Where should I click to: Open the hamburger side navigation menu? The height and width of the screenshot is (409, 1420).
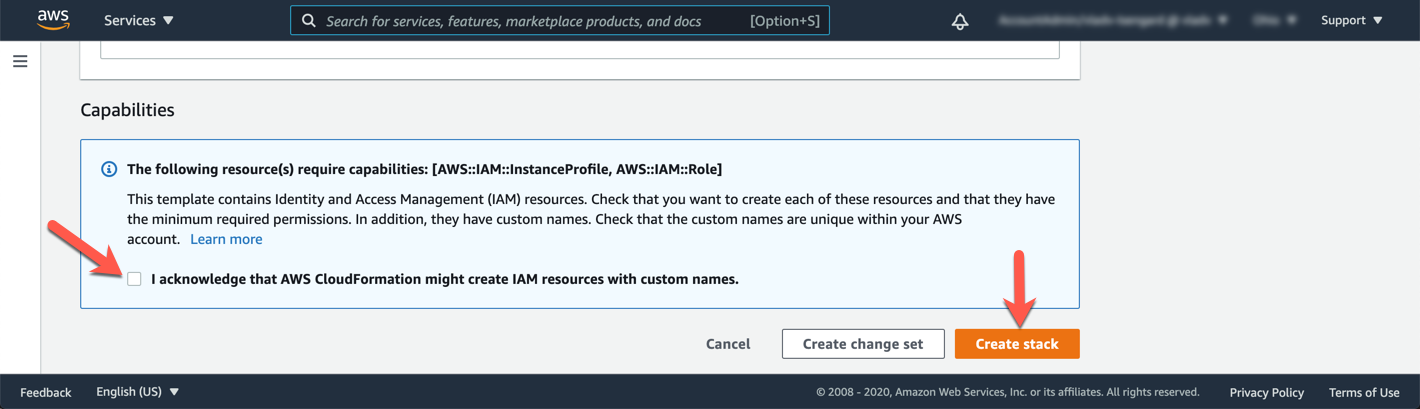pos(20,62)
